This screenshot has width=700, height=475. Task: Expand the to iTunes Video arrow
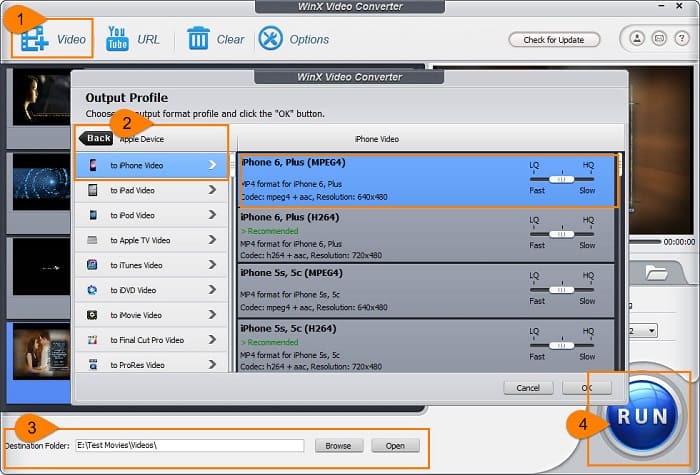(212, 265)
